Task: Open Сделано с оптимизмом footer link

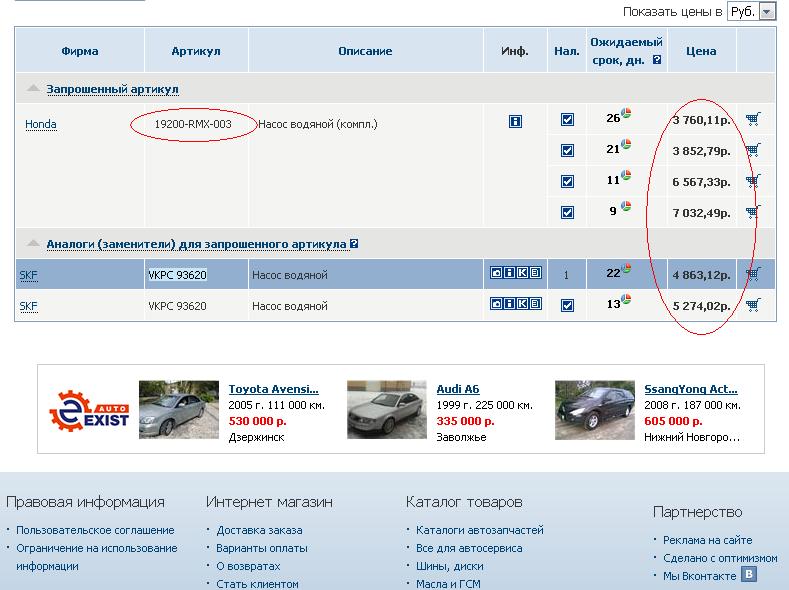Action: (720, 558)
